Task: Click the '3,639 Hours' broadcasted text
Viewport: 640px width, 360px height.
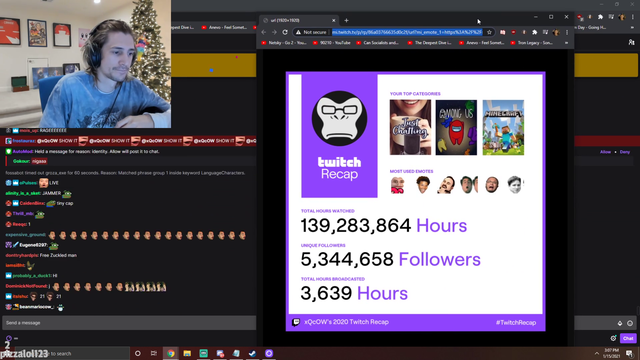Action: coord(354,293)
